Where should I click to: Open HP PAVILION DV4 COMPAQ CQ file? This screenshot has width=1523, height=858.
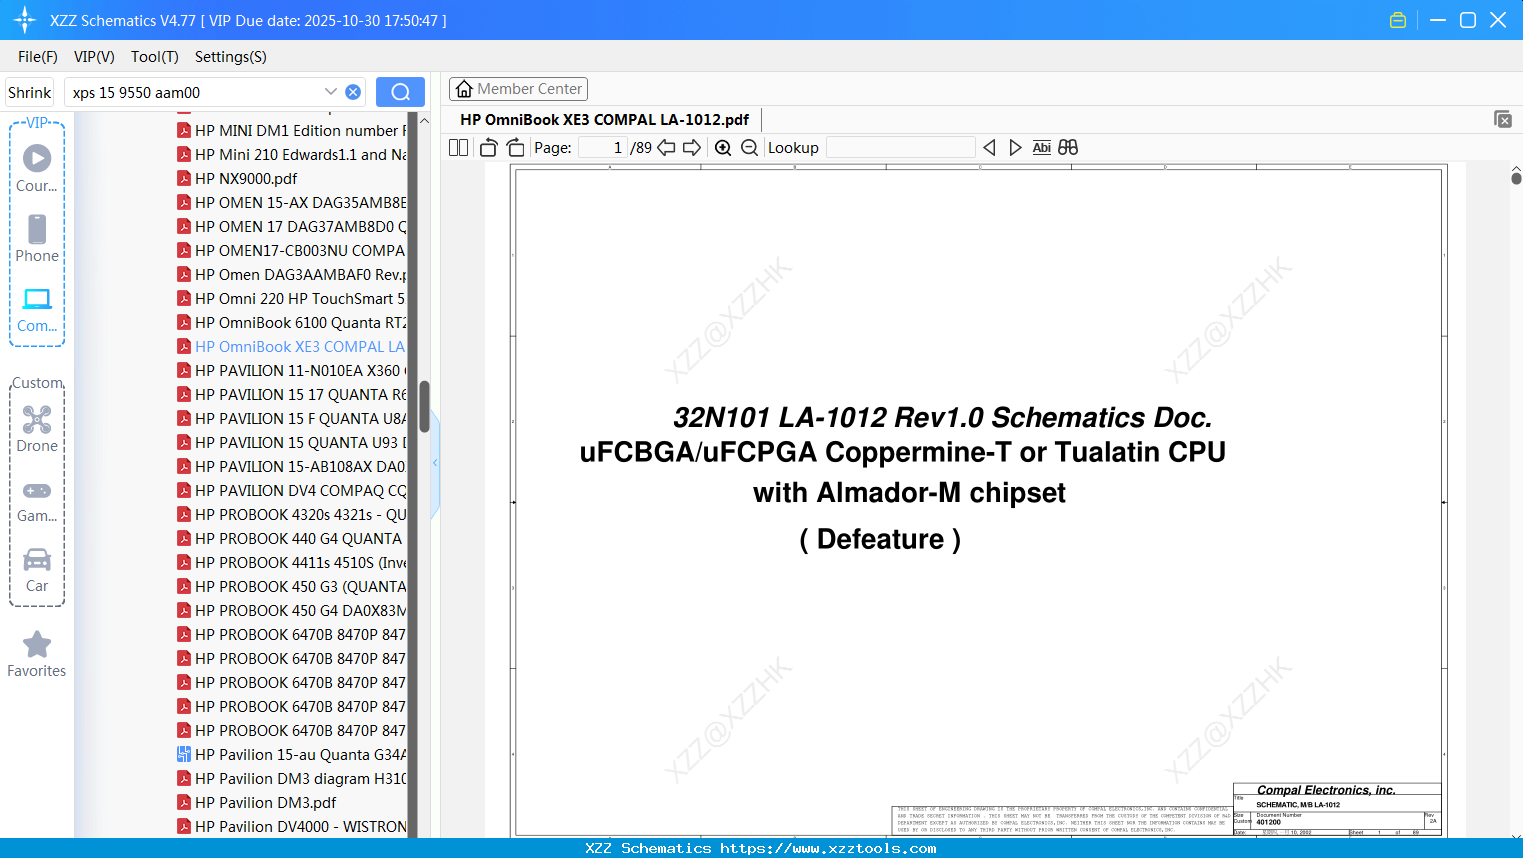[x=292, y=490]
